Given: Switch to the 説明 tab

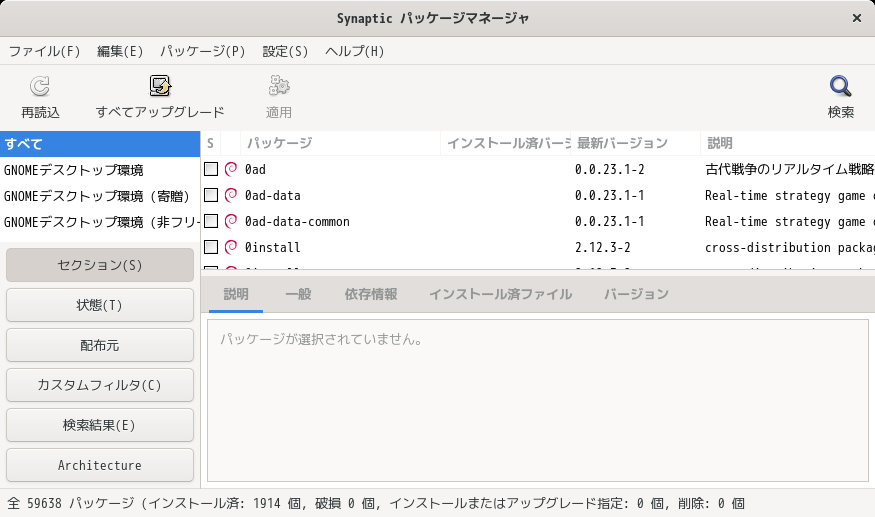Looking at the screenshot, I should coord(236,294).
